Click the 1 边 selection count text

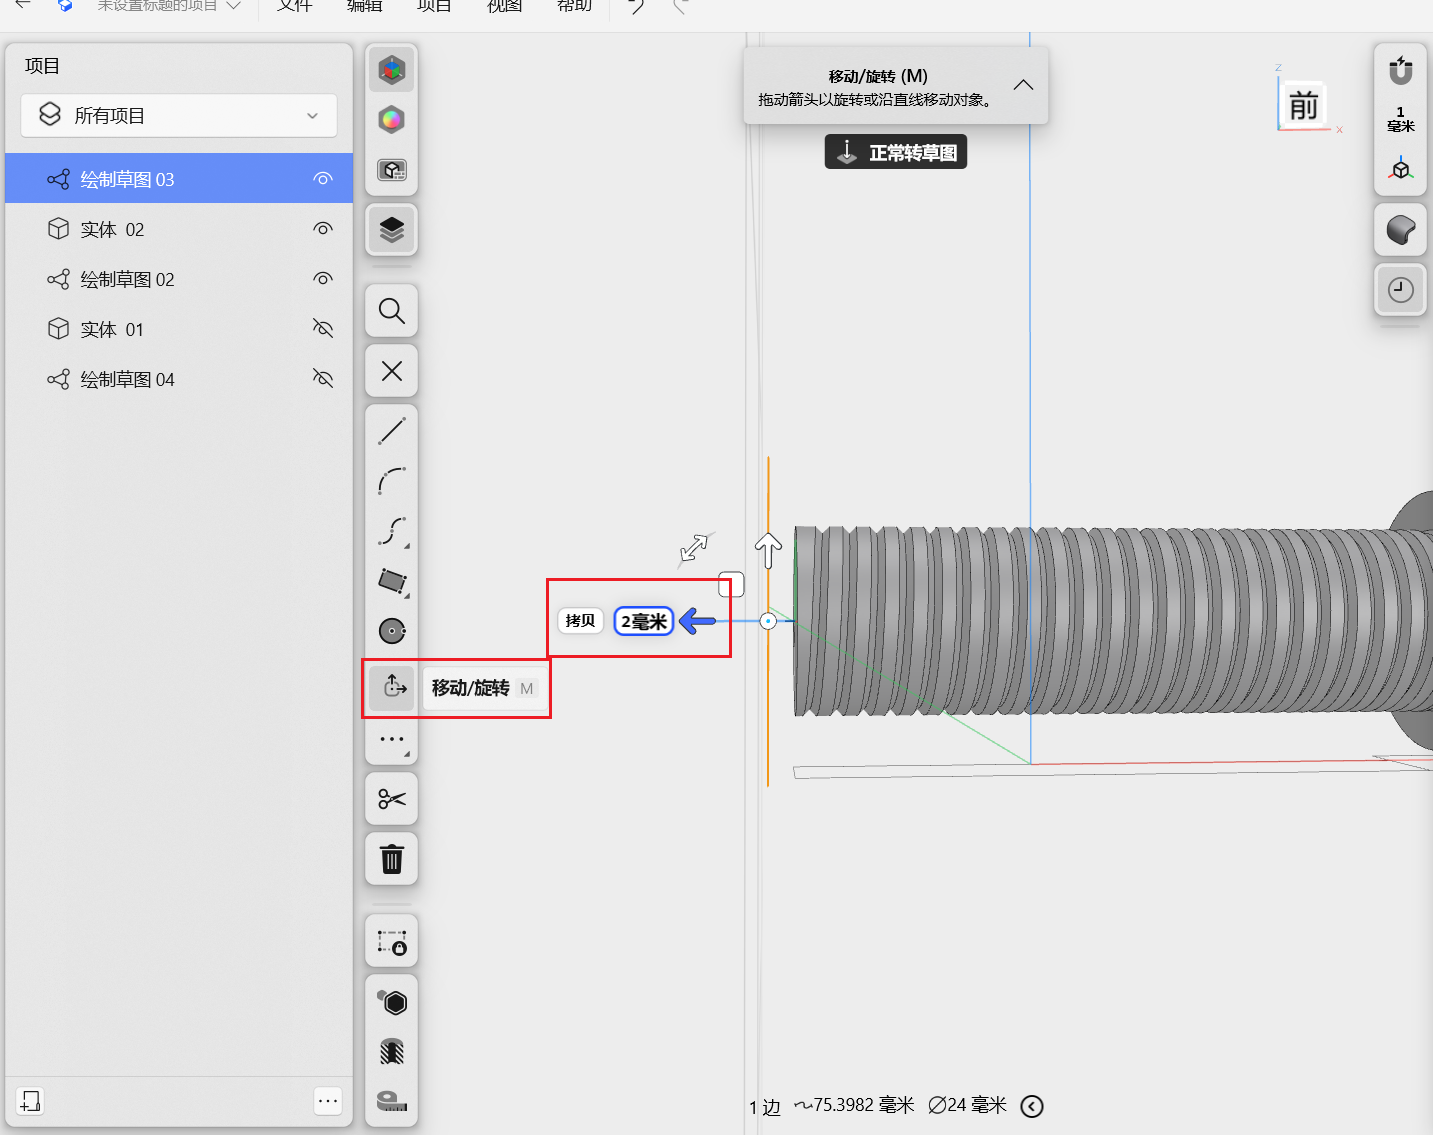point(764,1107)
